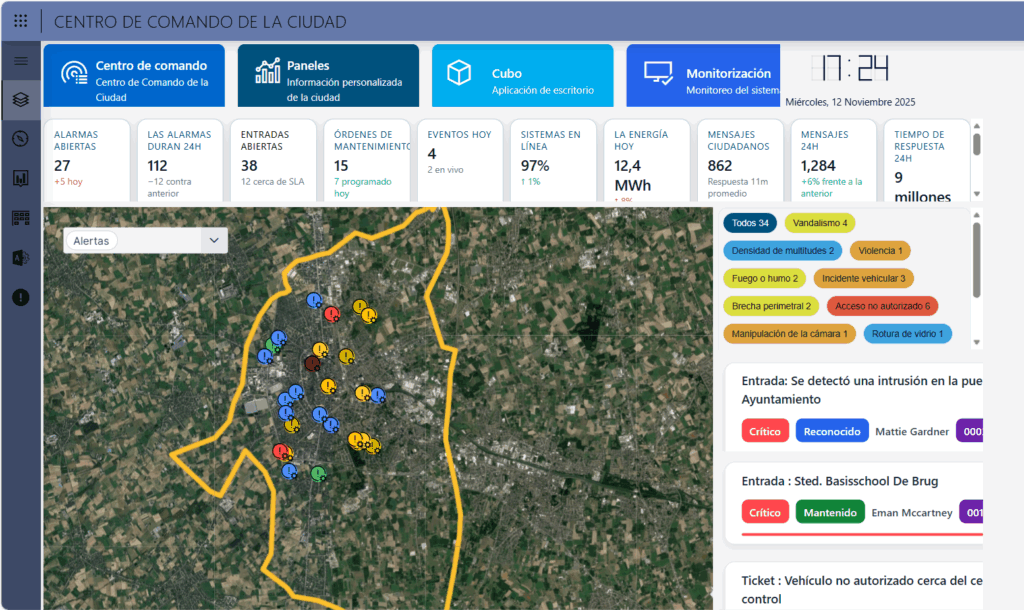Click the exclamation alert sidebar icon
This screenshot has width=1024, height=610.
coord(21,298)
